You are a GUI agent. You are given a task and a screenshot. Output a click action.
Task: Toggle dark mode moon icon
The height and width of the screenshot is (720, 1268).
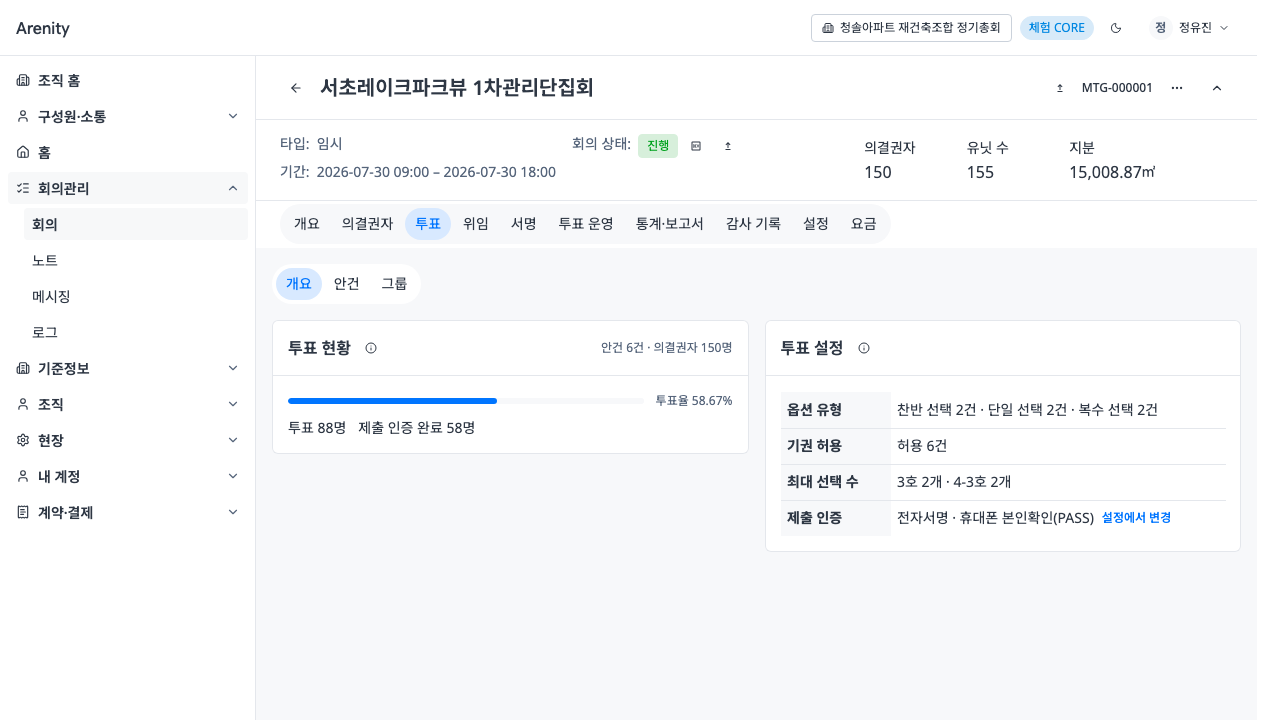1116,28
